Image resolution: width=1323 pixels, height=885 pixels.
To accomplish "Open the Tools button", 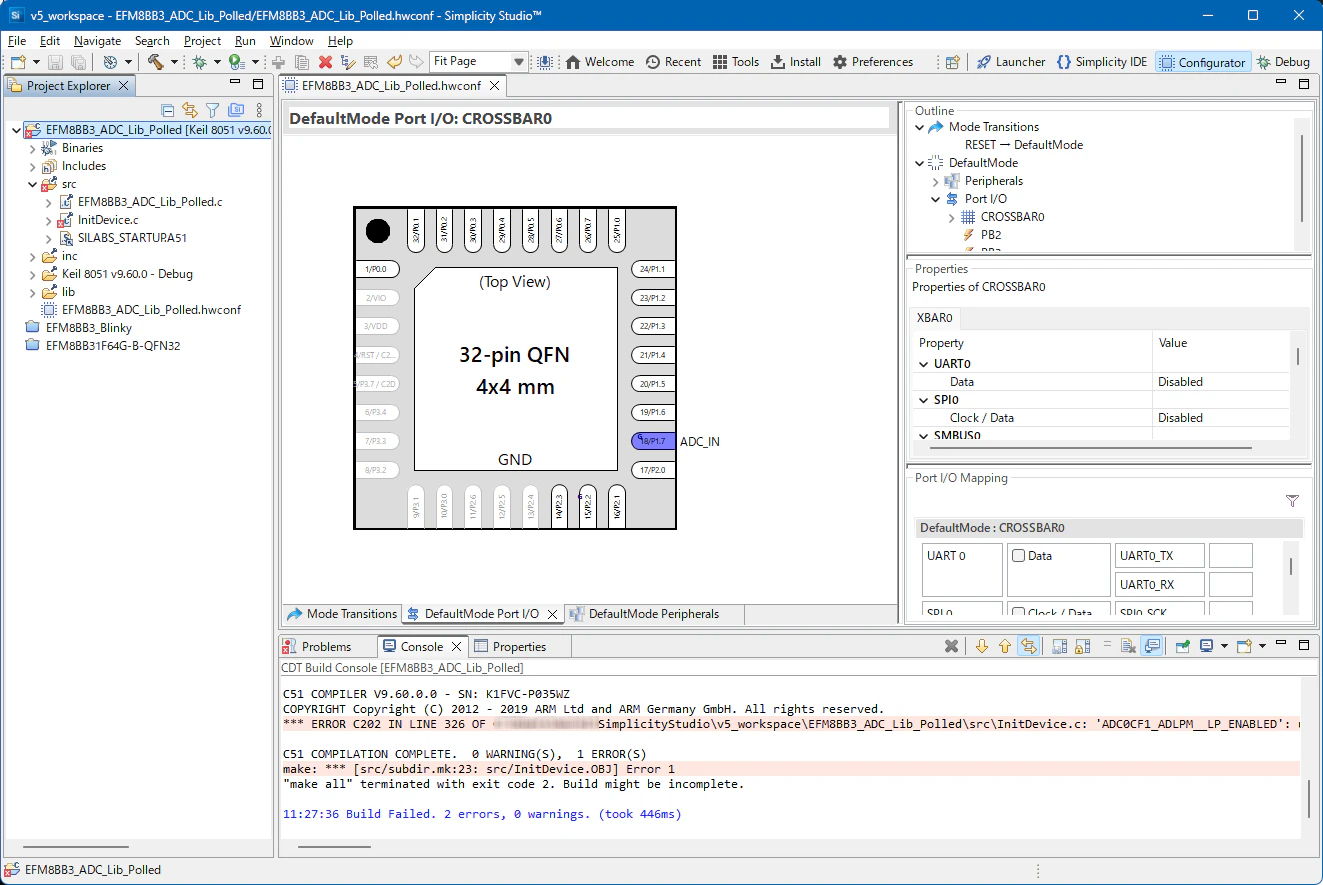I will (x=736, y=62).
